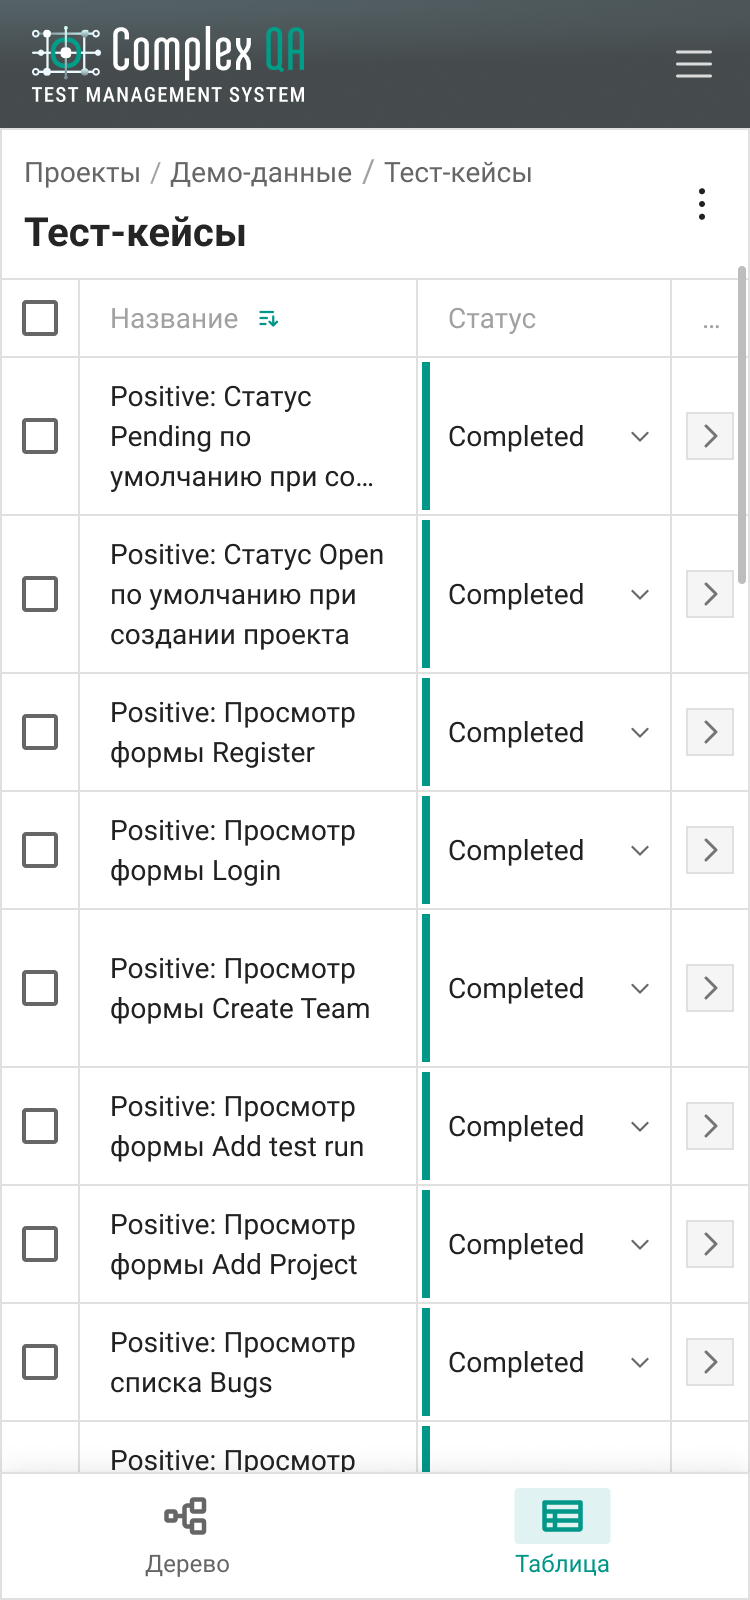Image resolution: width=750 pixels, height=1600 pixels.
Task: Open the three-dot page options menu
Action: click(702, 204)
